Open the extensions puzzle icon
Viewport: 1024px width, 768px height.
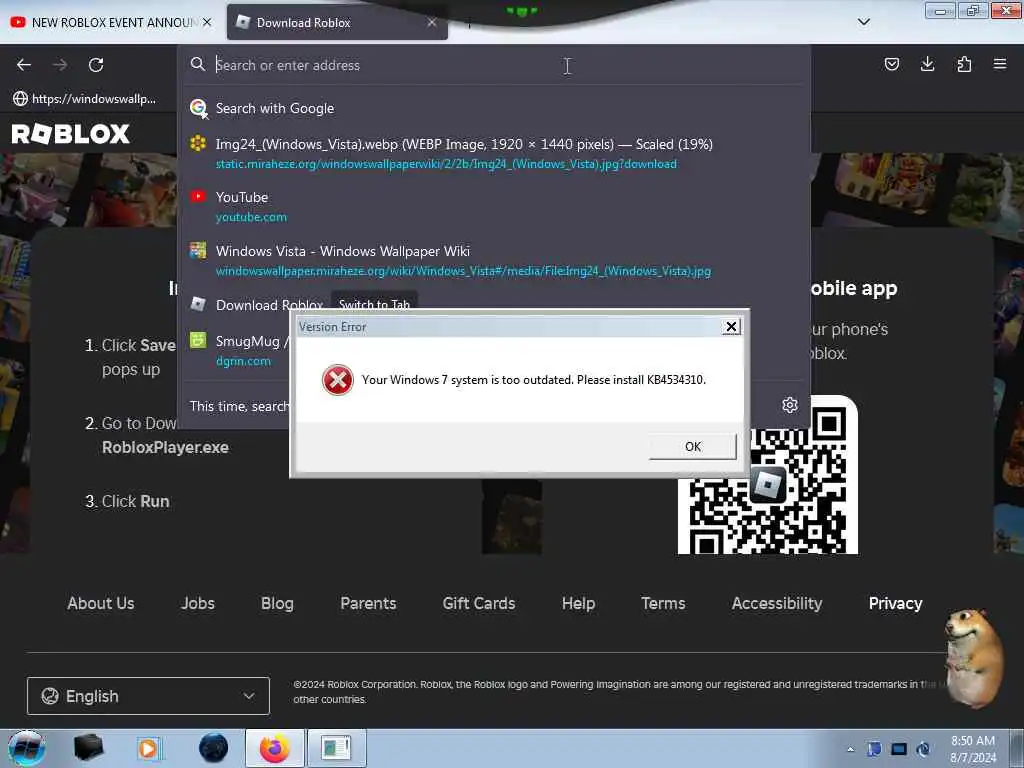964,64
